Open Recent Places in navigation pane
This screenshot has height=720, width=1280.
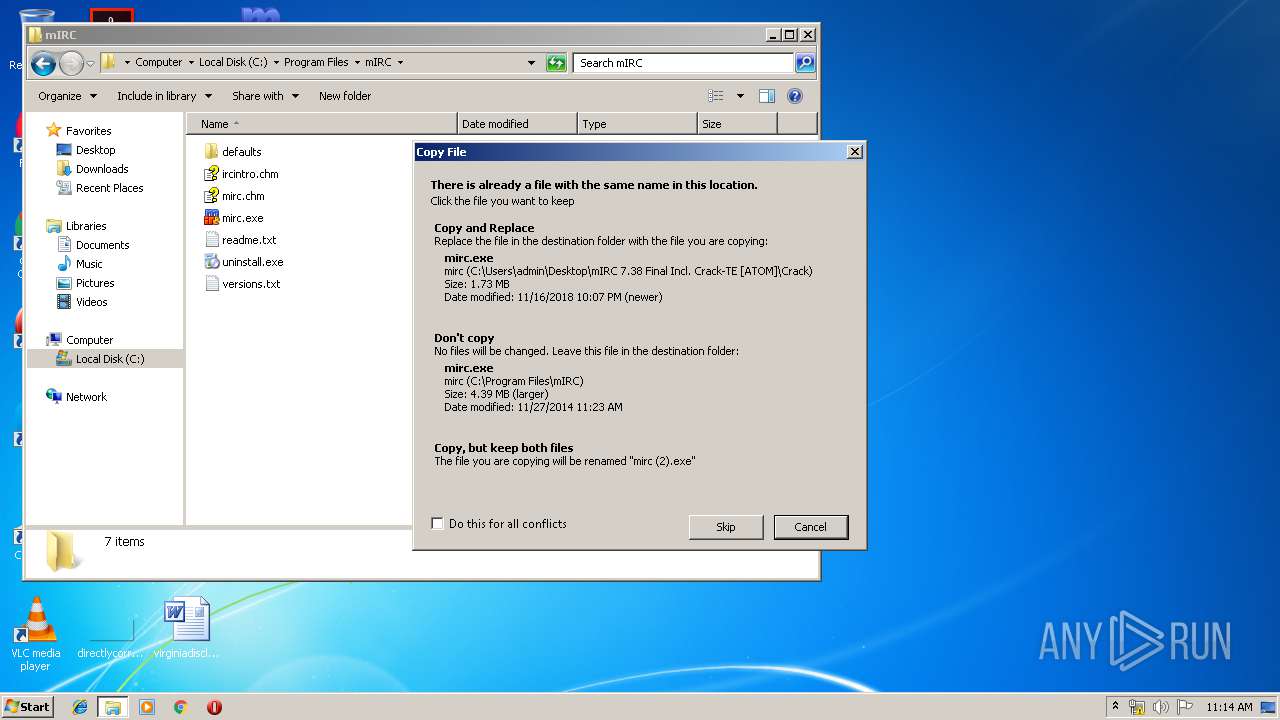(109, 188)
